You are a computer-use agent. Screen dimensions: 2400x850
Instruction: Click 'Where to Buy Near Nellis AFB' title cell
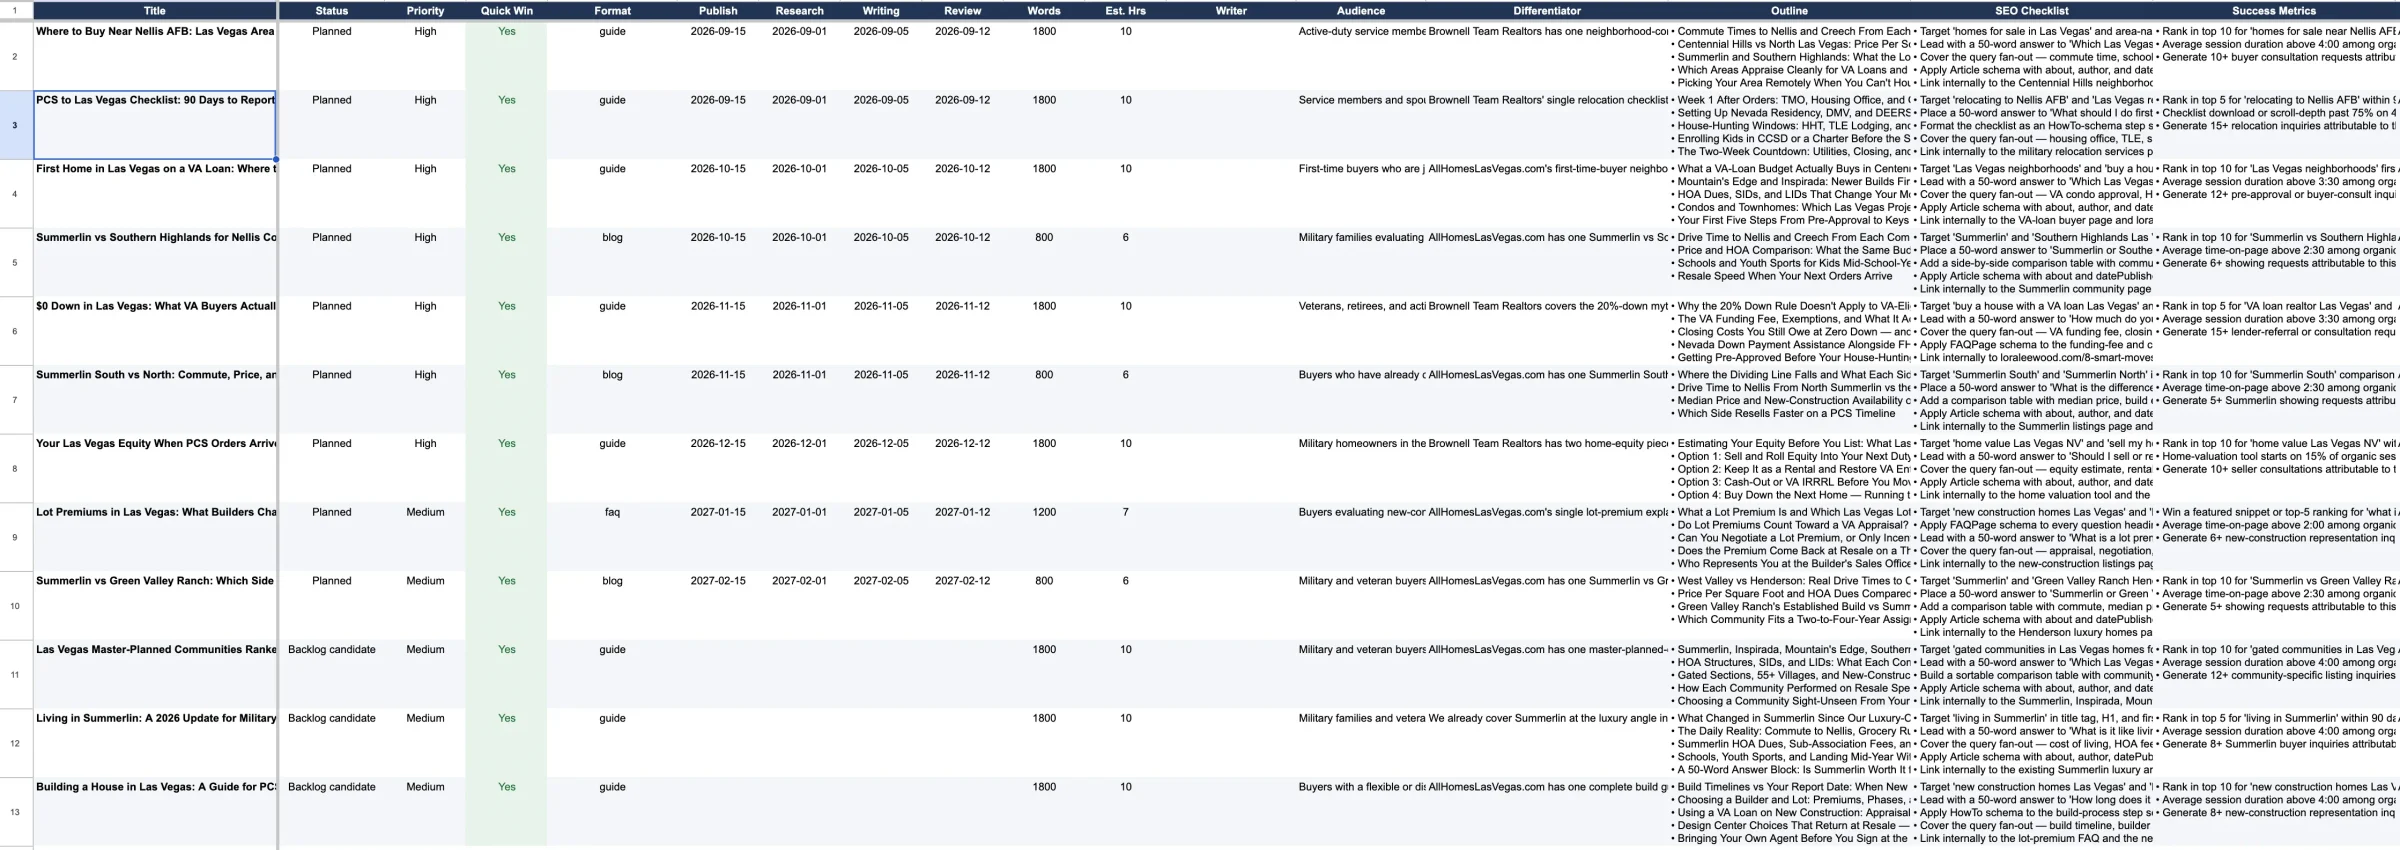pos(155,56)
